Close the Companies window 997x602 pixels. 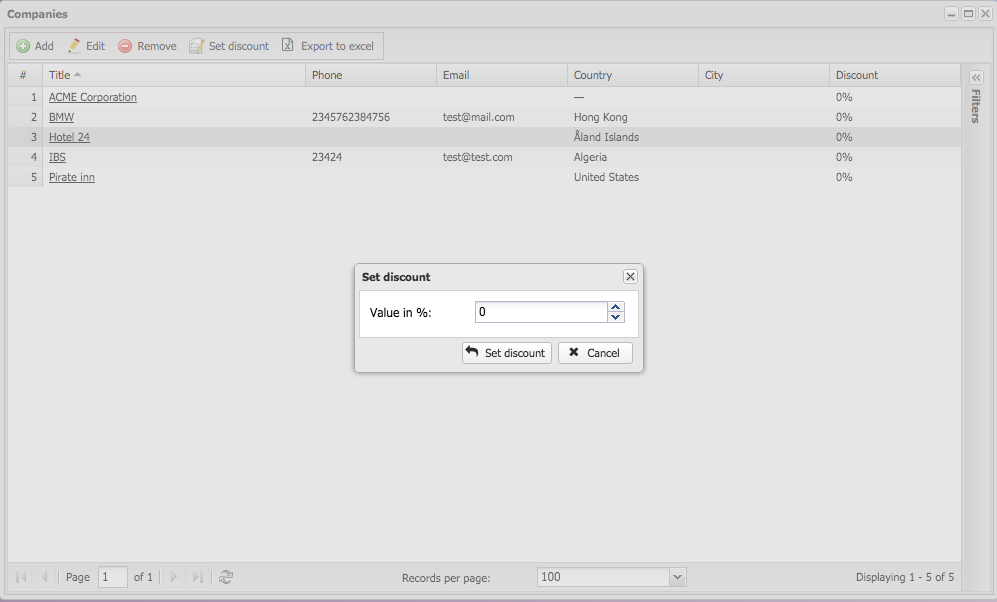pos(985,14)
